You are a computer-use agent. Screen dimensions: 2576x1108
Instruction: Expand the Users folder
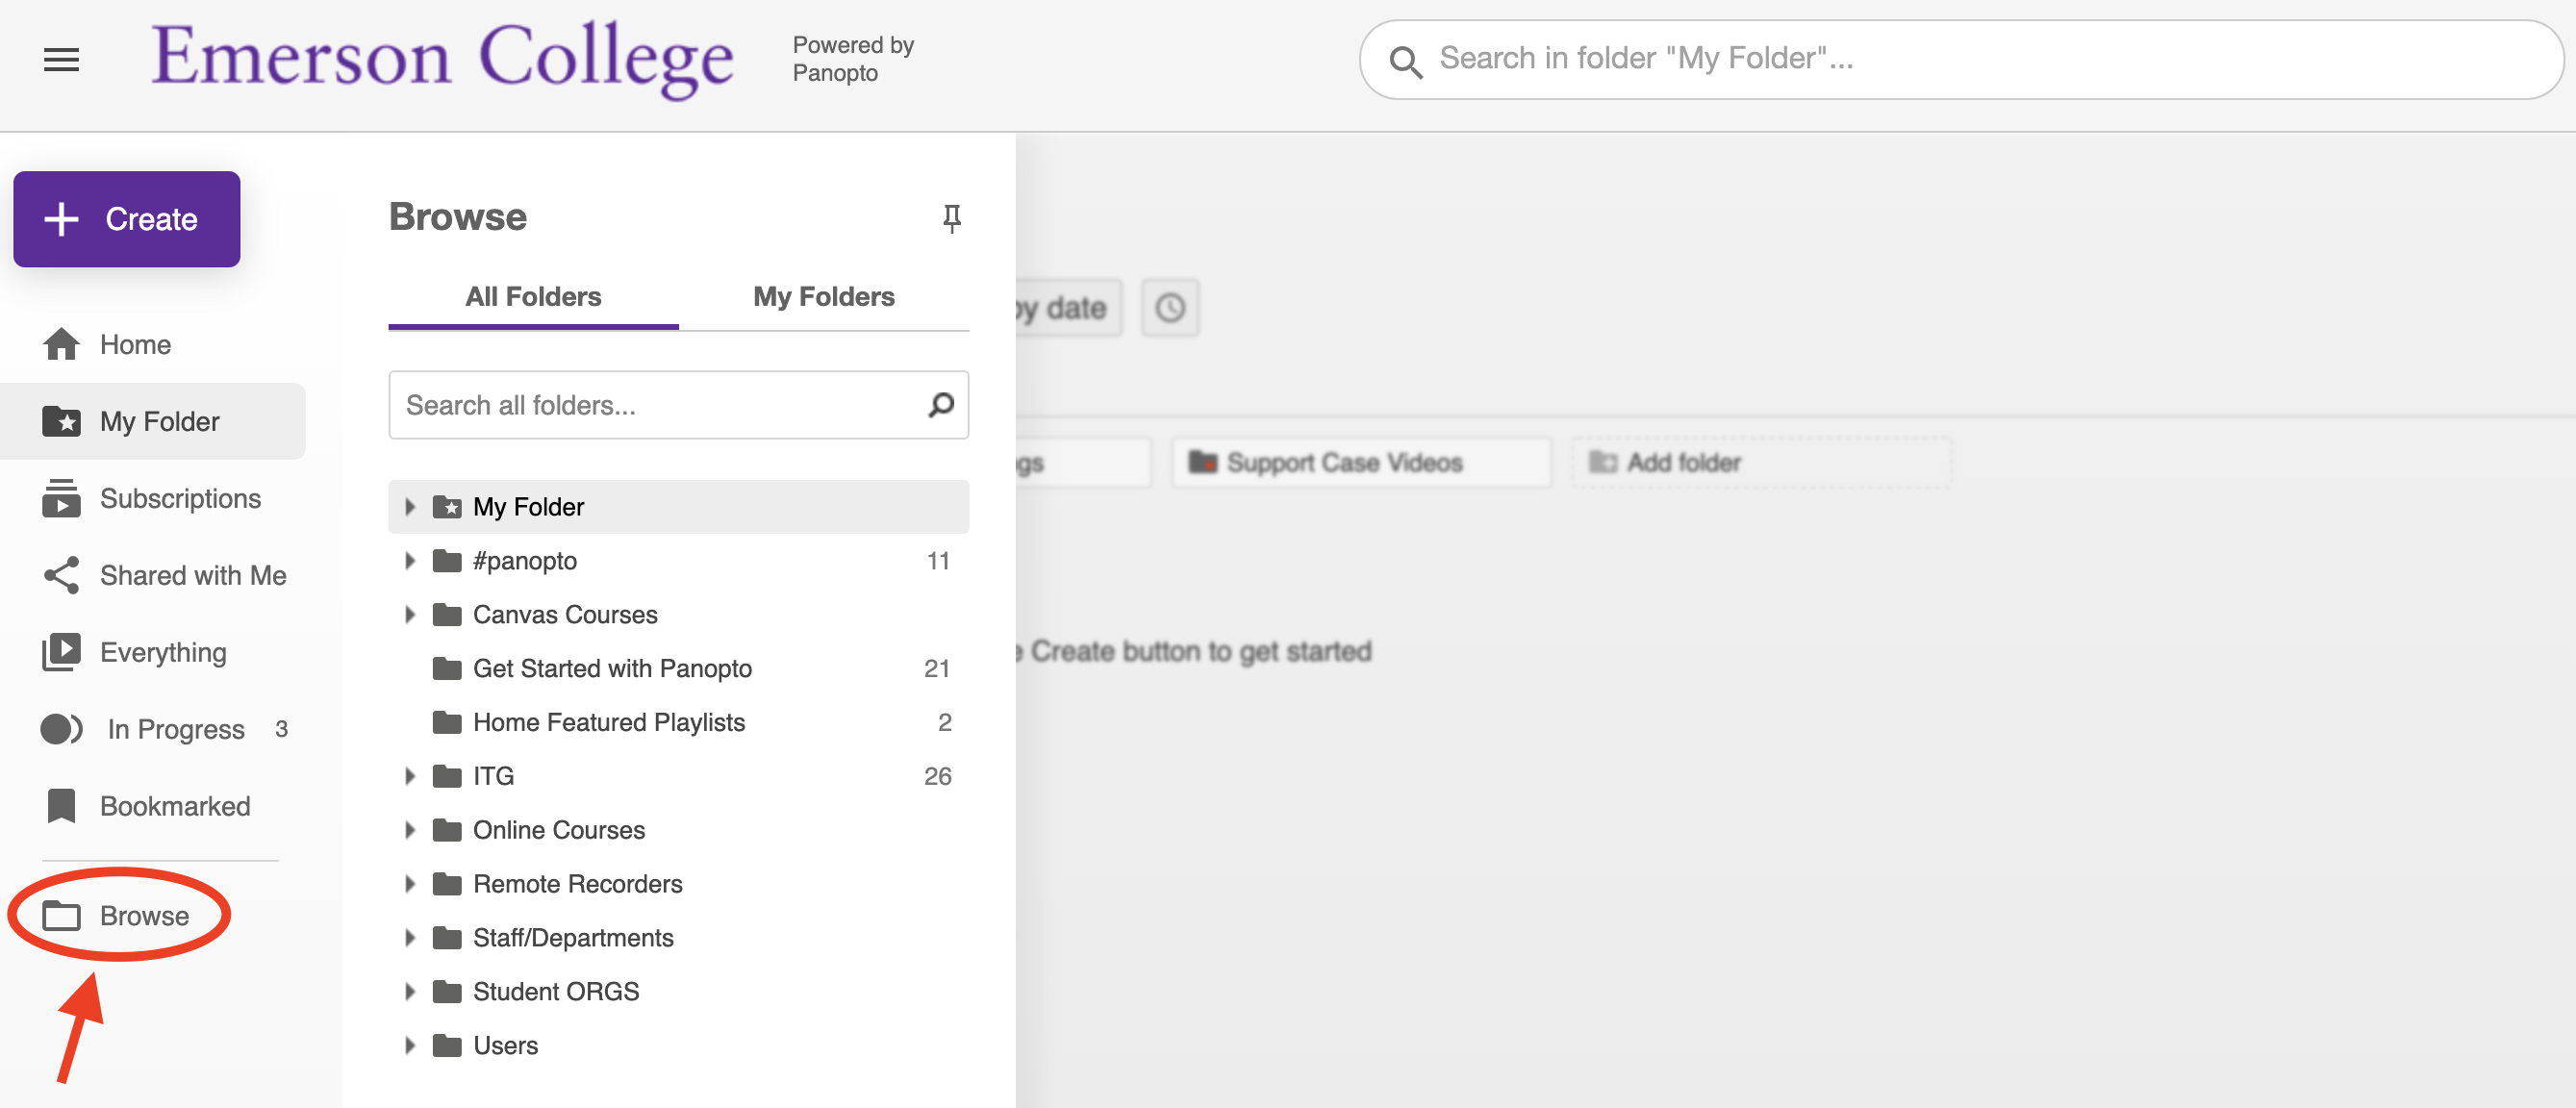pos(409,1047)
